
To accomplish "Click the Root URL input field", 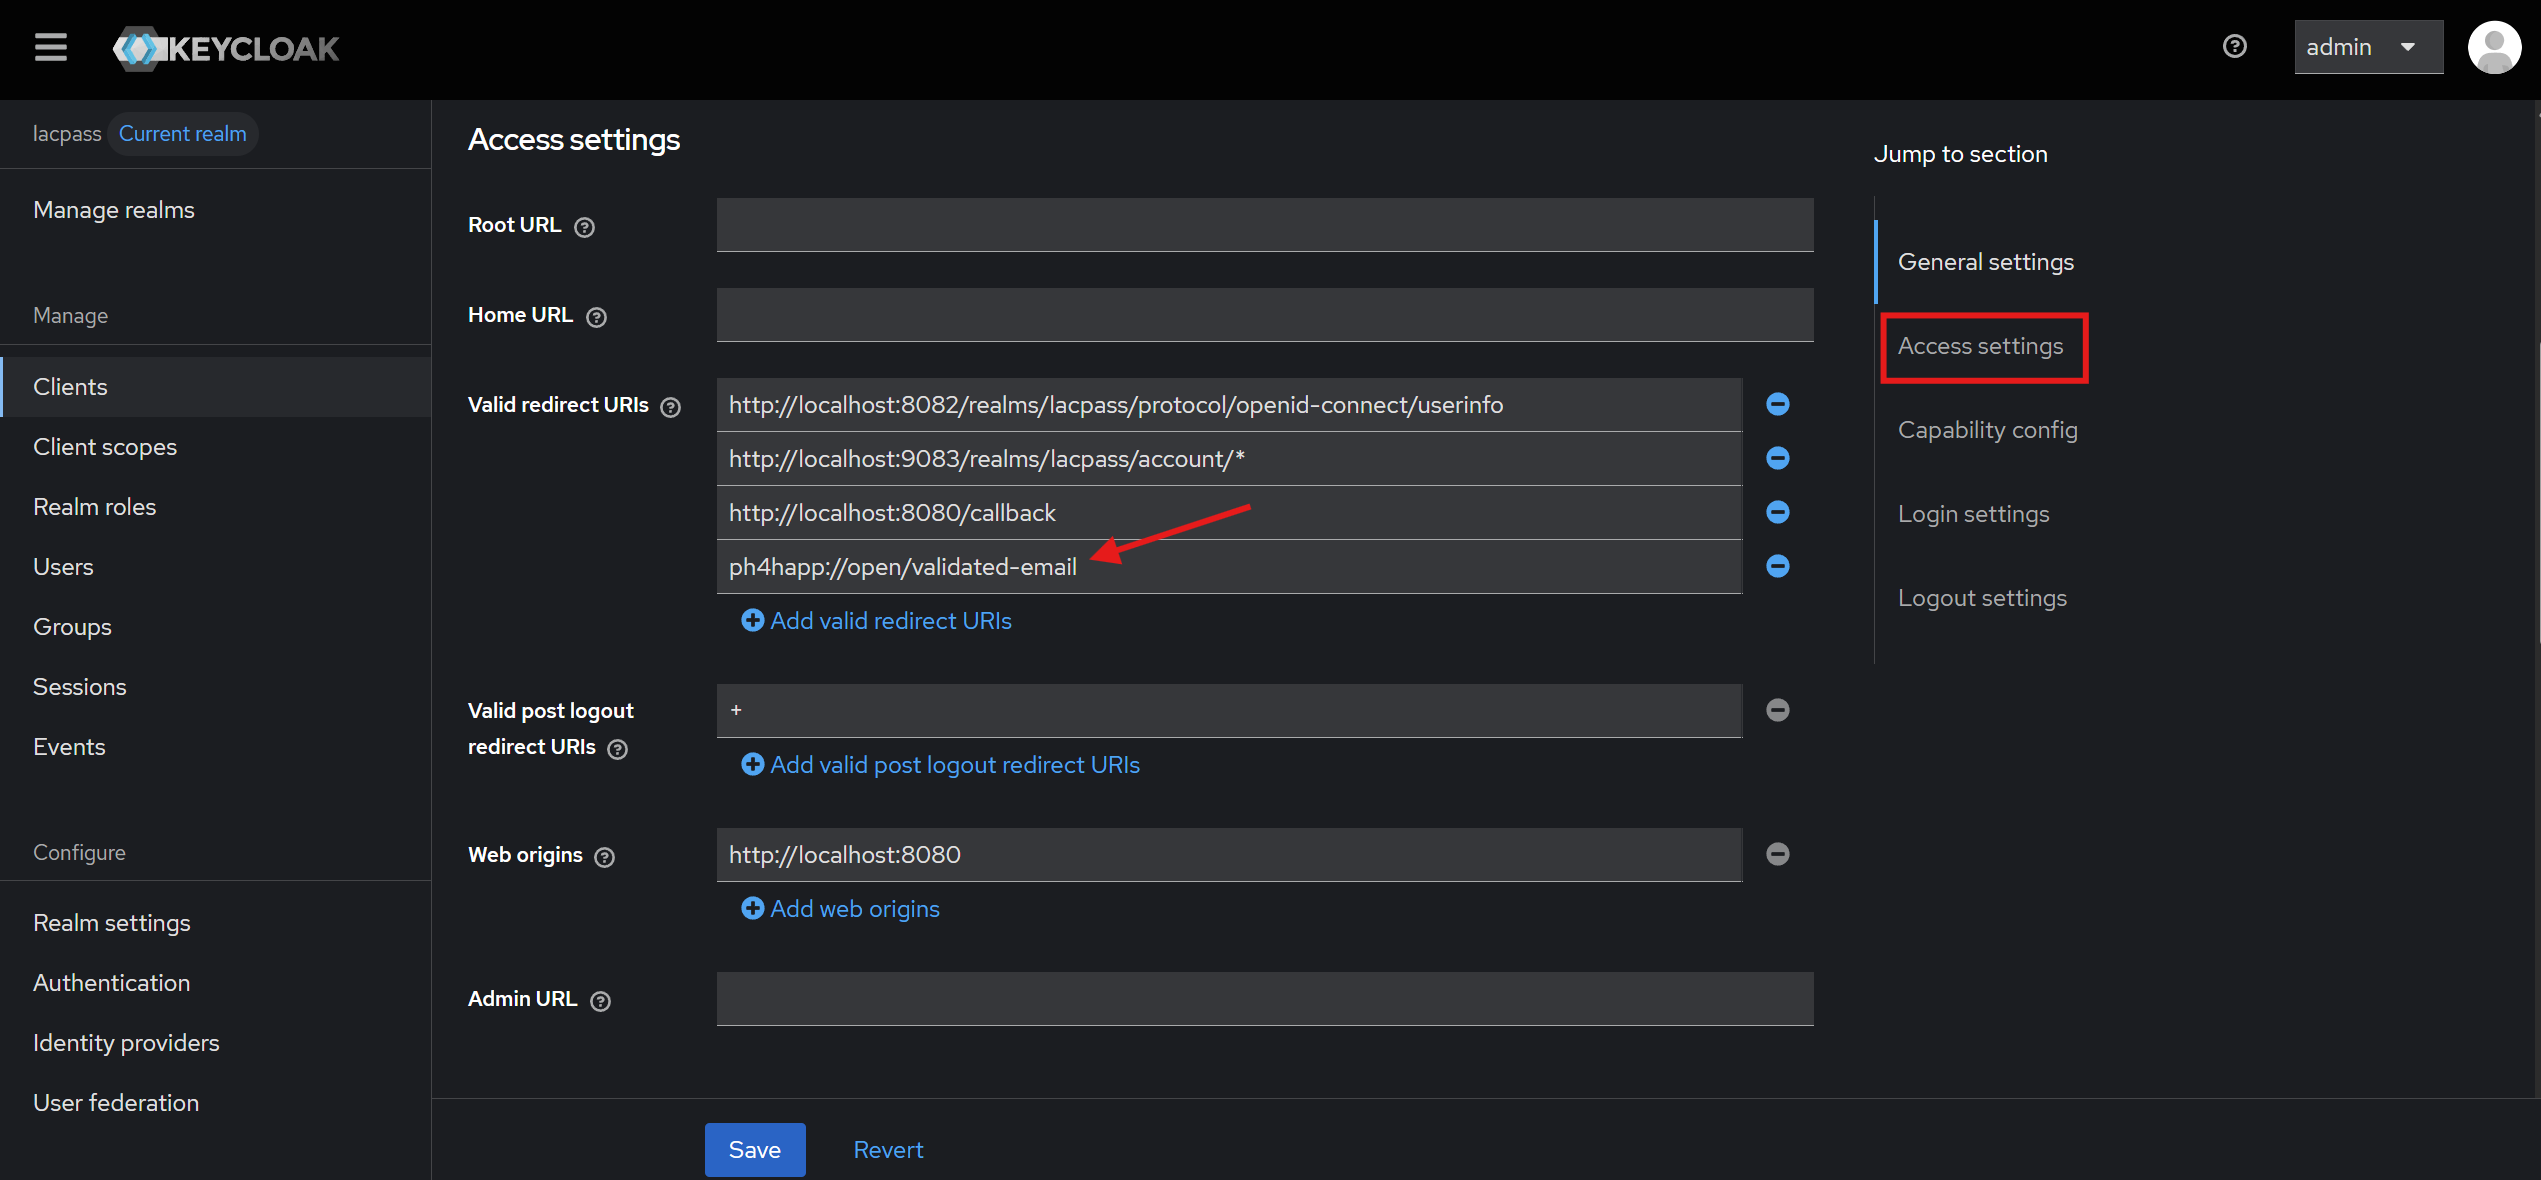I will [x=1265, y=225].
